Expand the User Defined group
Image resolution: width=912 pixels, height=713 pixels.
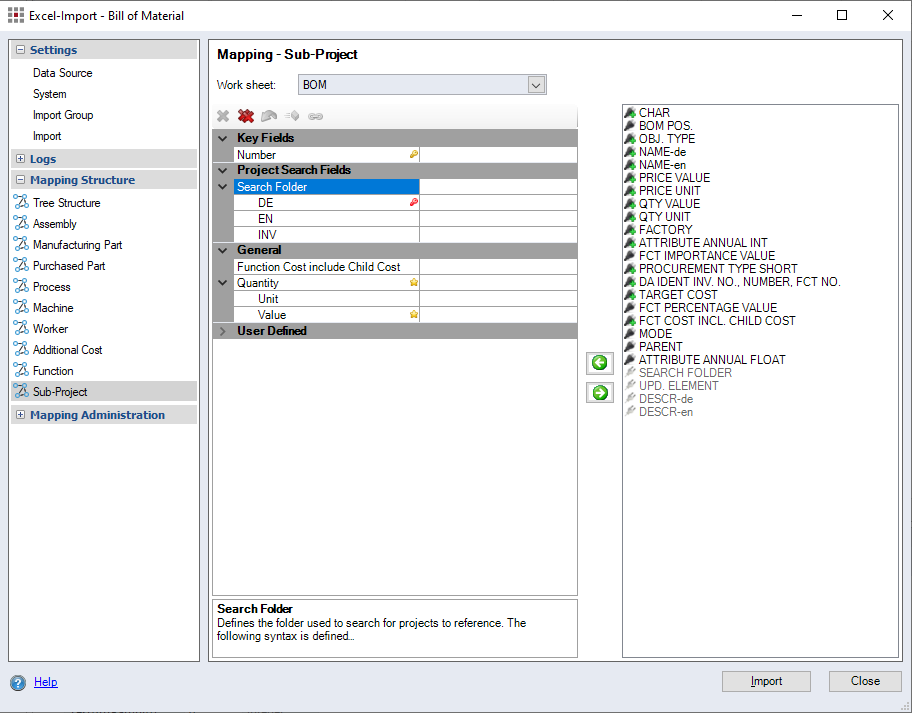223,331
